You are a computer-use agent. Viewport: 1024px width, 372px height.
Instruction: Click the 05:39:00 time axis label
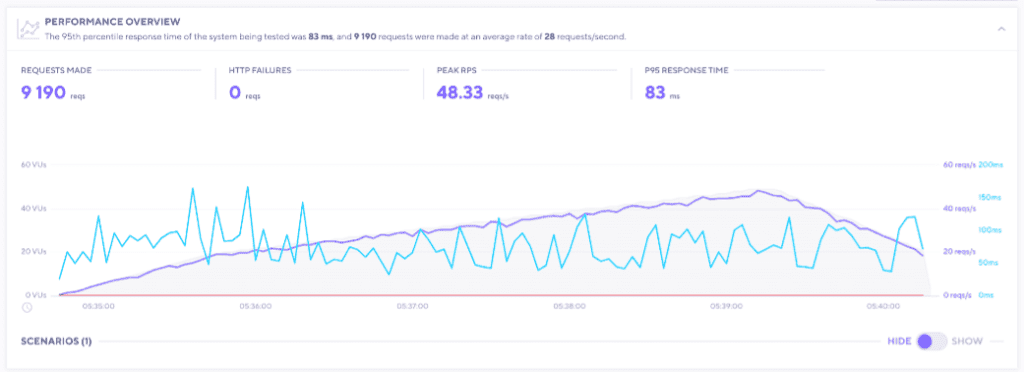727,305
